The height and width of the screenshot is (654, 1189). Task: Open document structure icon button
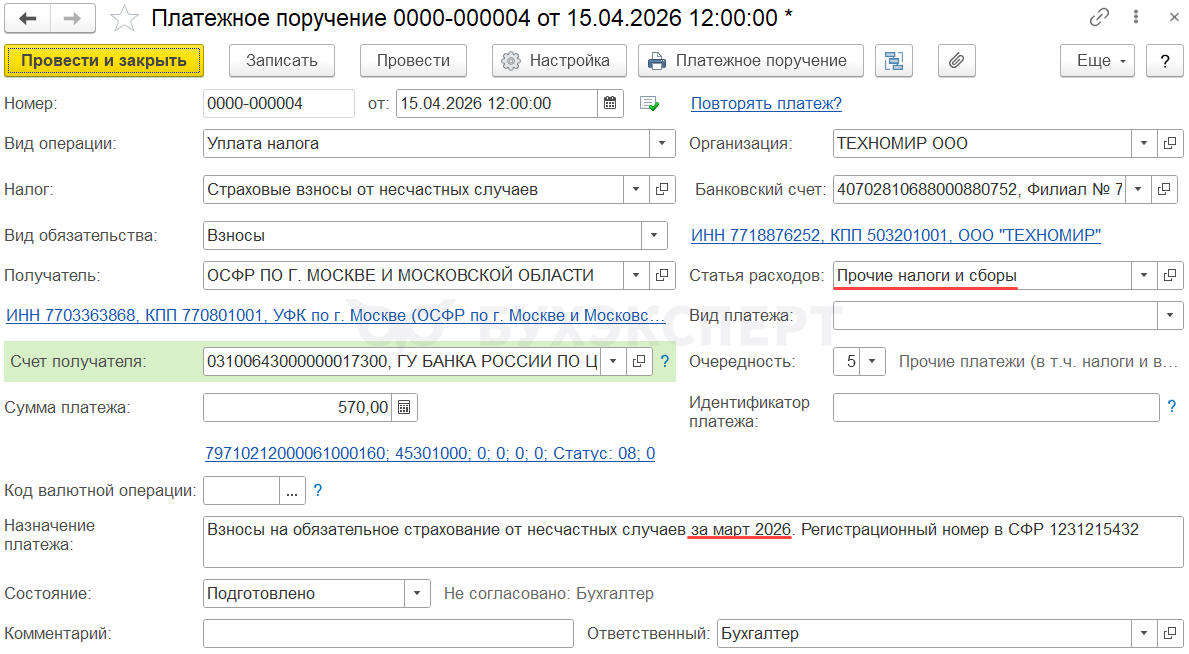[894, 61]
